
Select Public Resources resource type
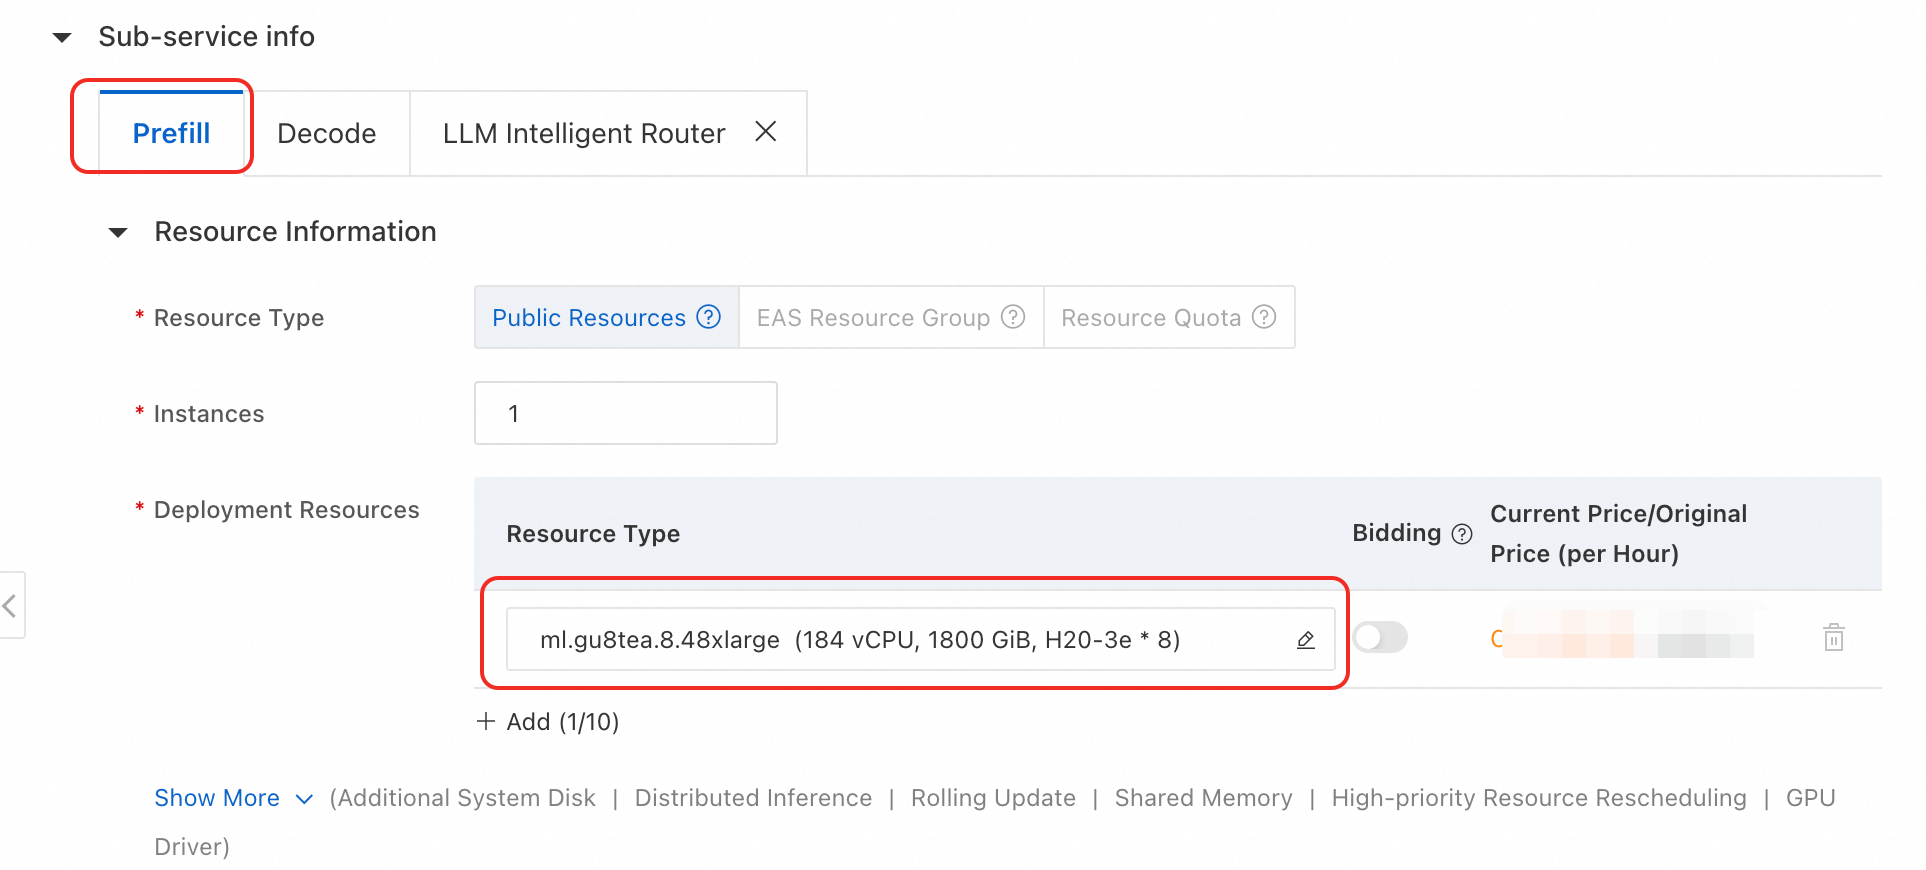click(588, 318)
